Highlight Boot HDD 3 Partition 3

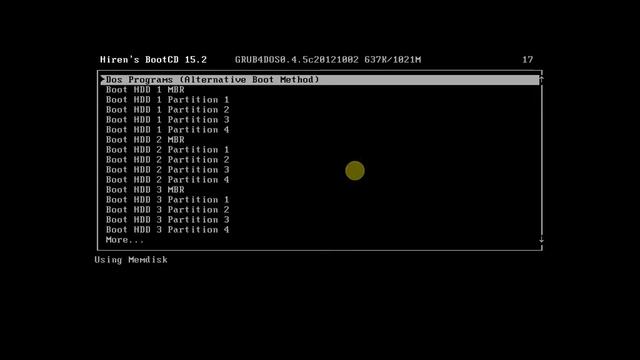pyautogui.click(x=167, y=220)
